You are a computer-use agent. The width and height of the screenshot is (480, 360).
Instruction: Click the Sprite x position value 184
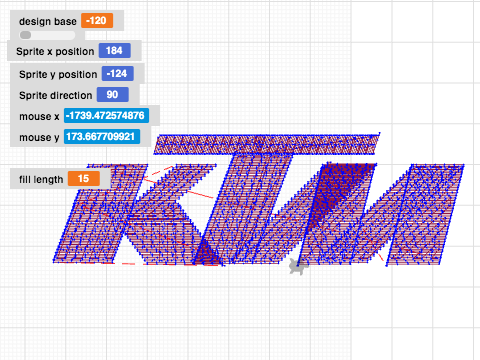click(x=114, y=51)
